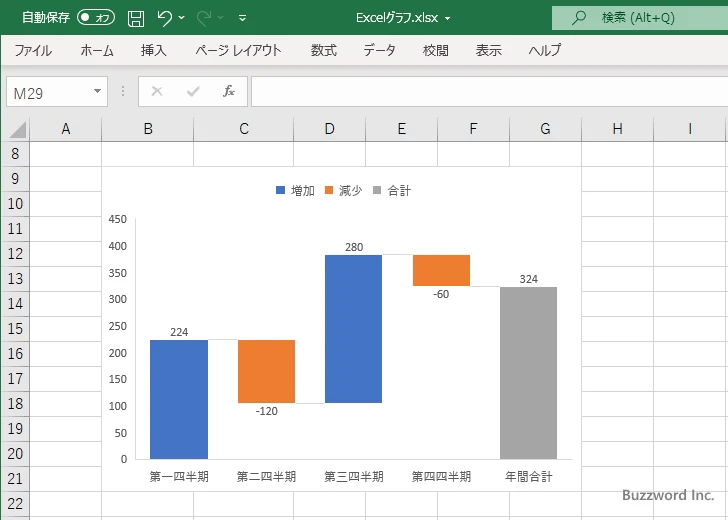Select column D header
Screen dimensions: 728x520
click(330, 129)
